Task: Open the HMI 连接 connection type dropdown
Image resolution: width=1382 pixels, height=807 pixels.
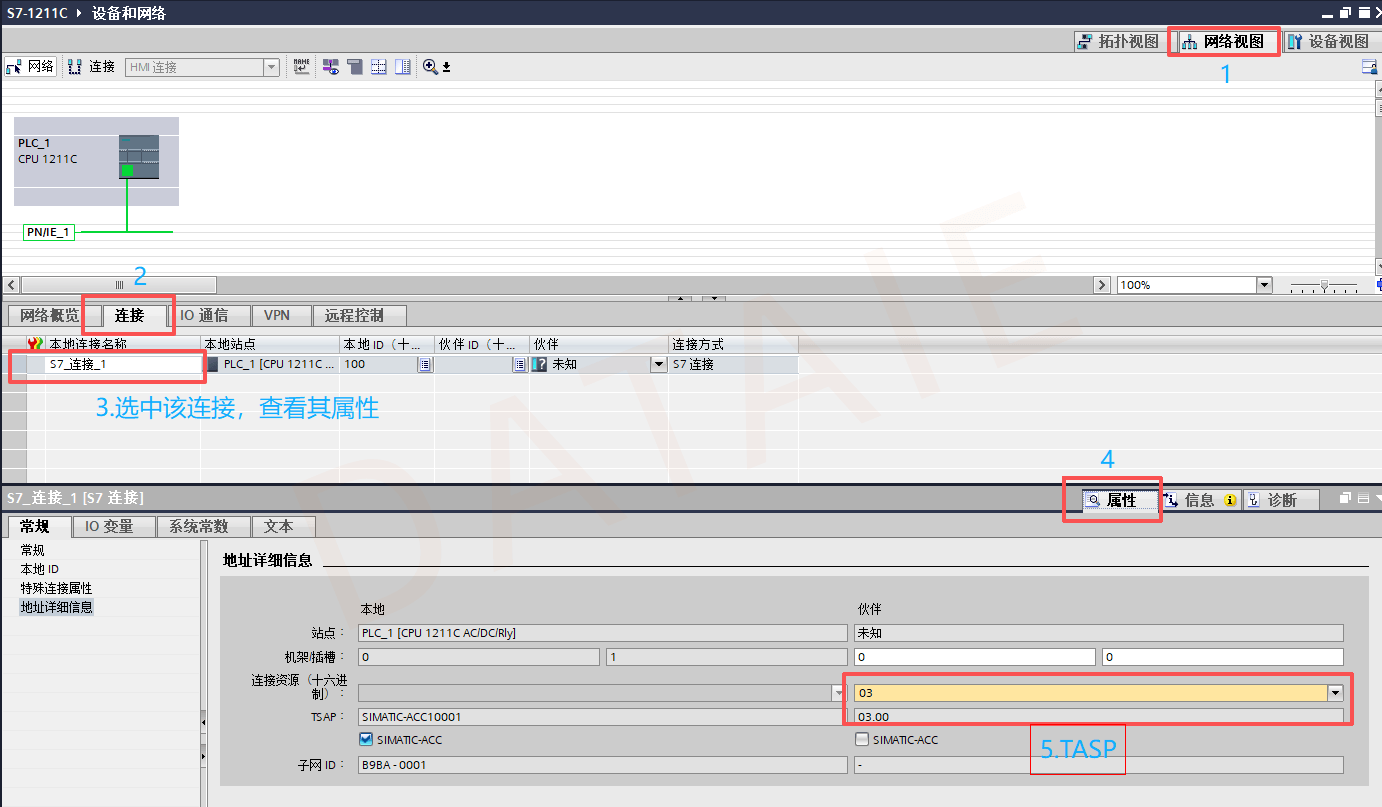Action: 271,67
